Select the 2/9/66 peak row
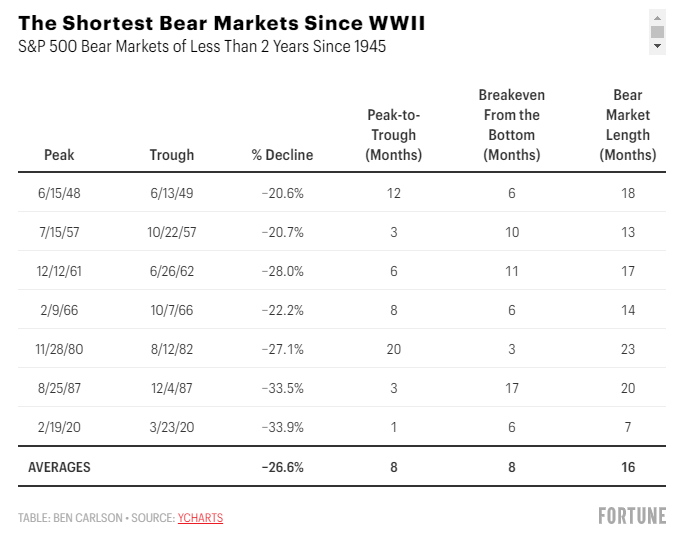 click(342, 310)
